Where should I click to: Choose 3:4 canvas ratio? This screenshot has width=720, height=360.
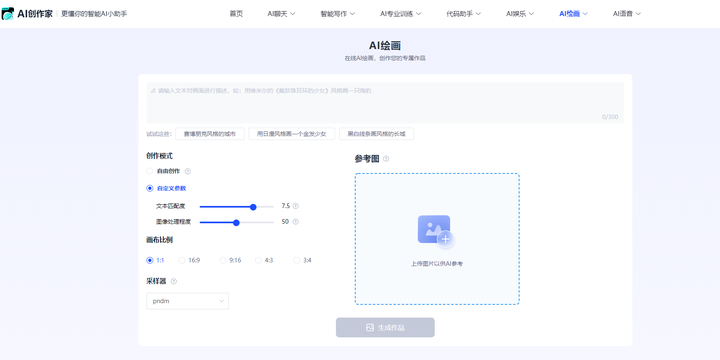pos(297,260)
